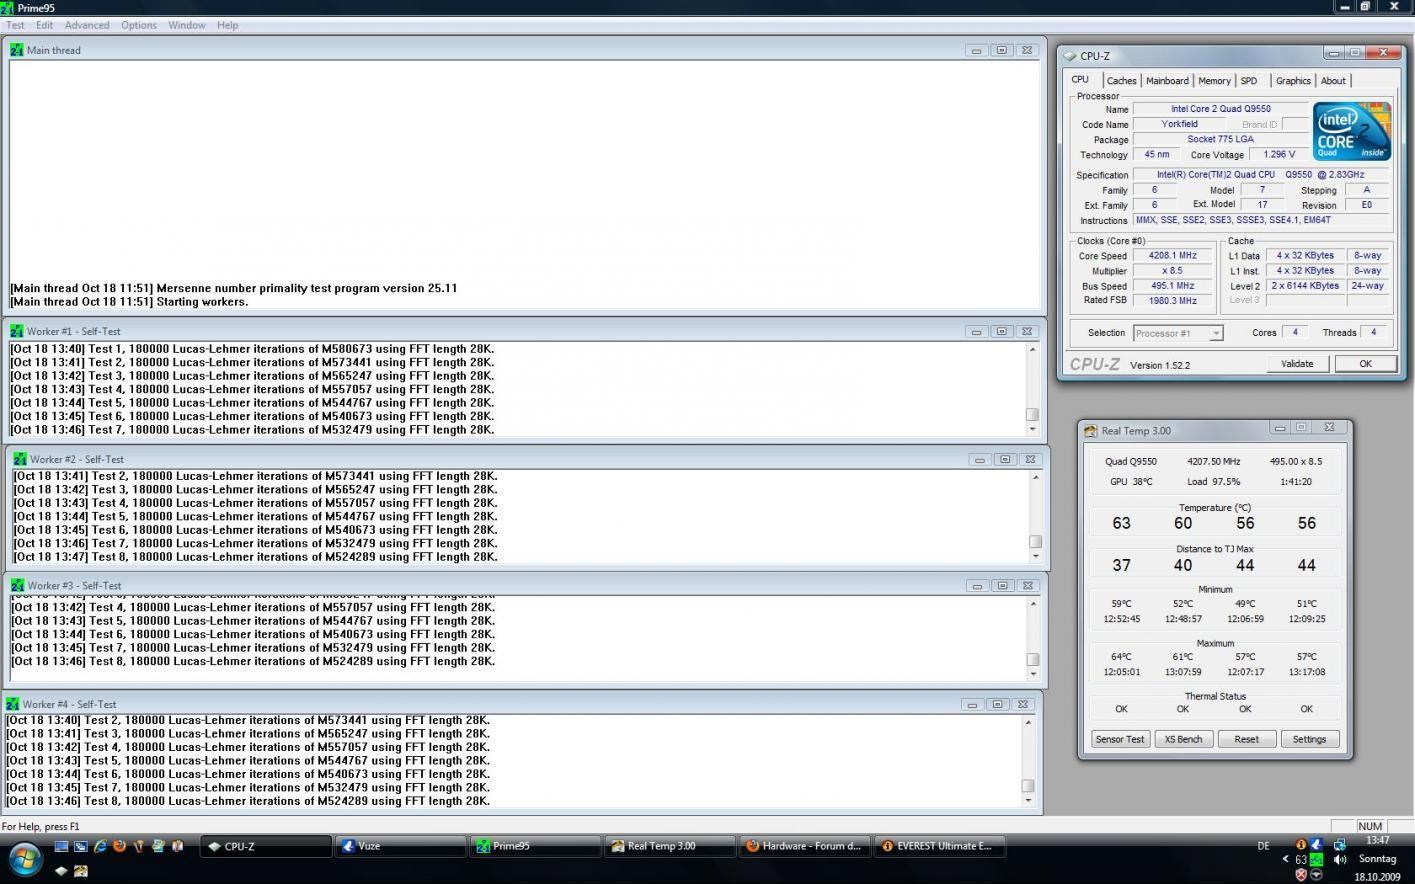The image size is (1415, 884).
Task: Click Worker #1 scrollbar down arrow
Action: point(1032,429)
